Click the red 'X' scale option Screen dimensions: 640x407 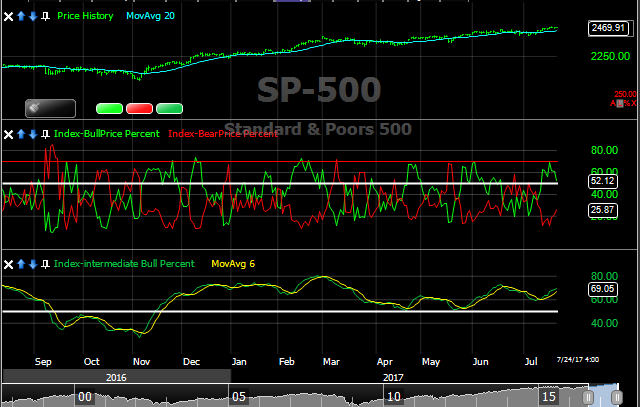633,103
